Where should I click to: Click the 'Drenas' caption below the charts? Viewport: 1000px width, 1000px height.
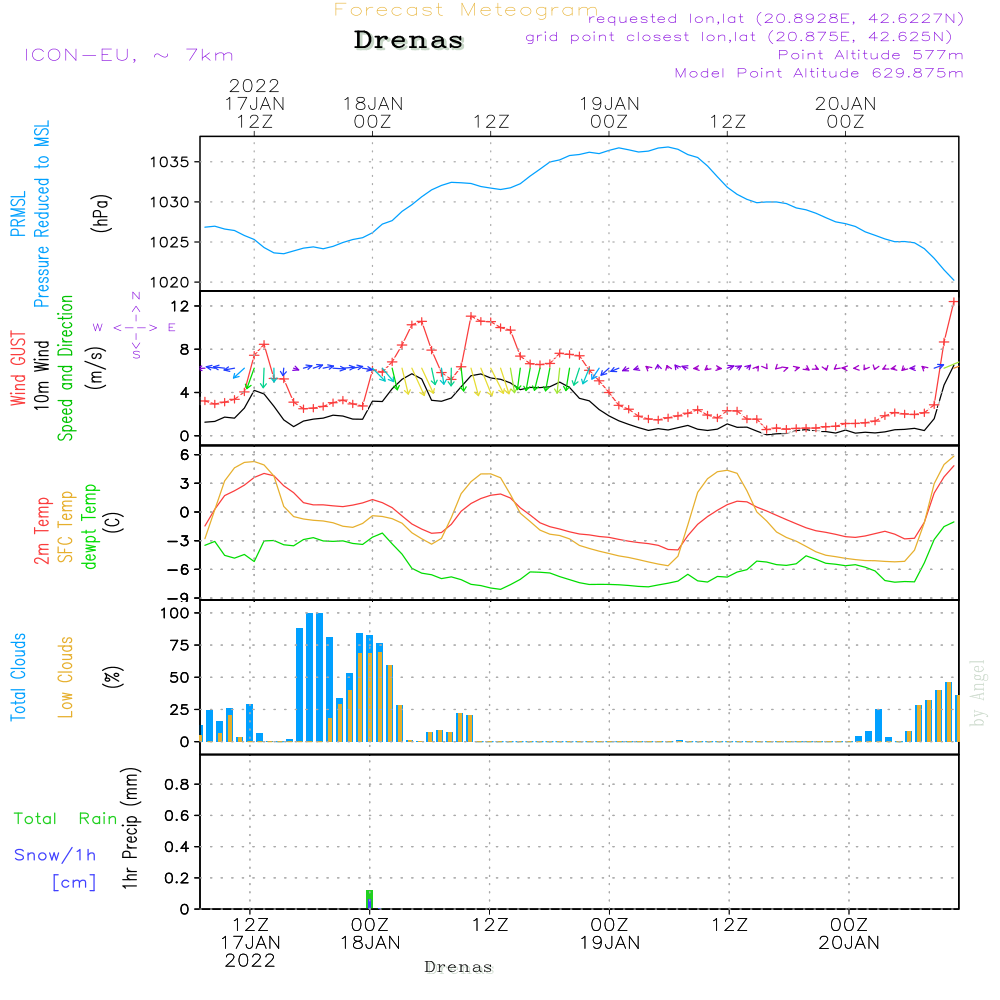tap(459, 967)
